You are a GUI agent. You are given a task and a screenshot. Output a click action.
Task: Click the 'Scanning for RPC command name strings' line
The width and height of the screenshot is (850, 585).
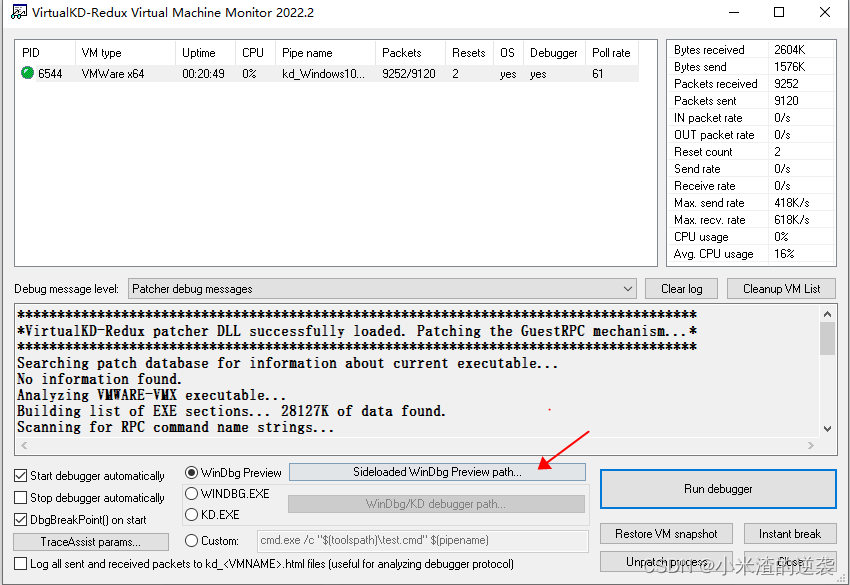(x=175, y=427)
